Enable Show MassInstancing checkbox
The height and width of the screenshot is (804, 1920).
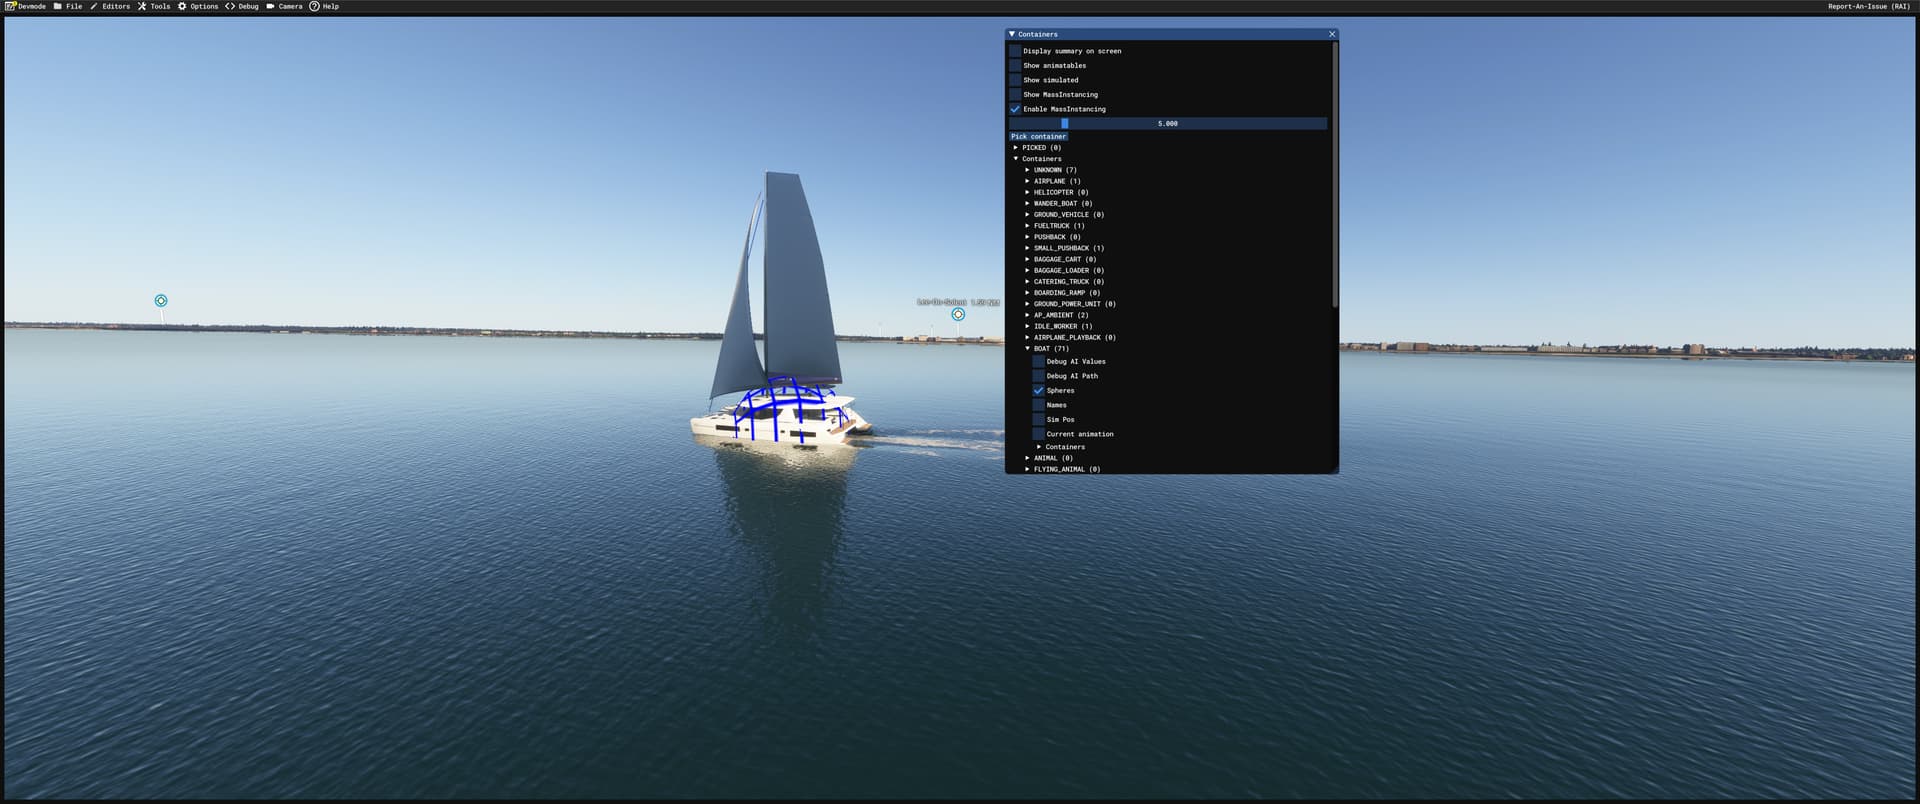point(1015,94)
